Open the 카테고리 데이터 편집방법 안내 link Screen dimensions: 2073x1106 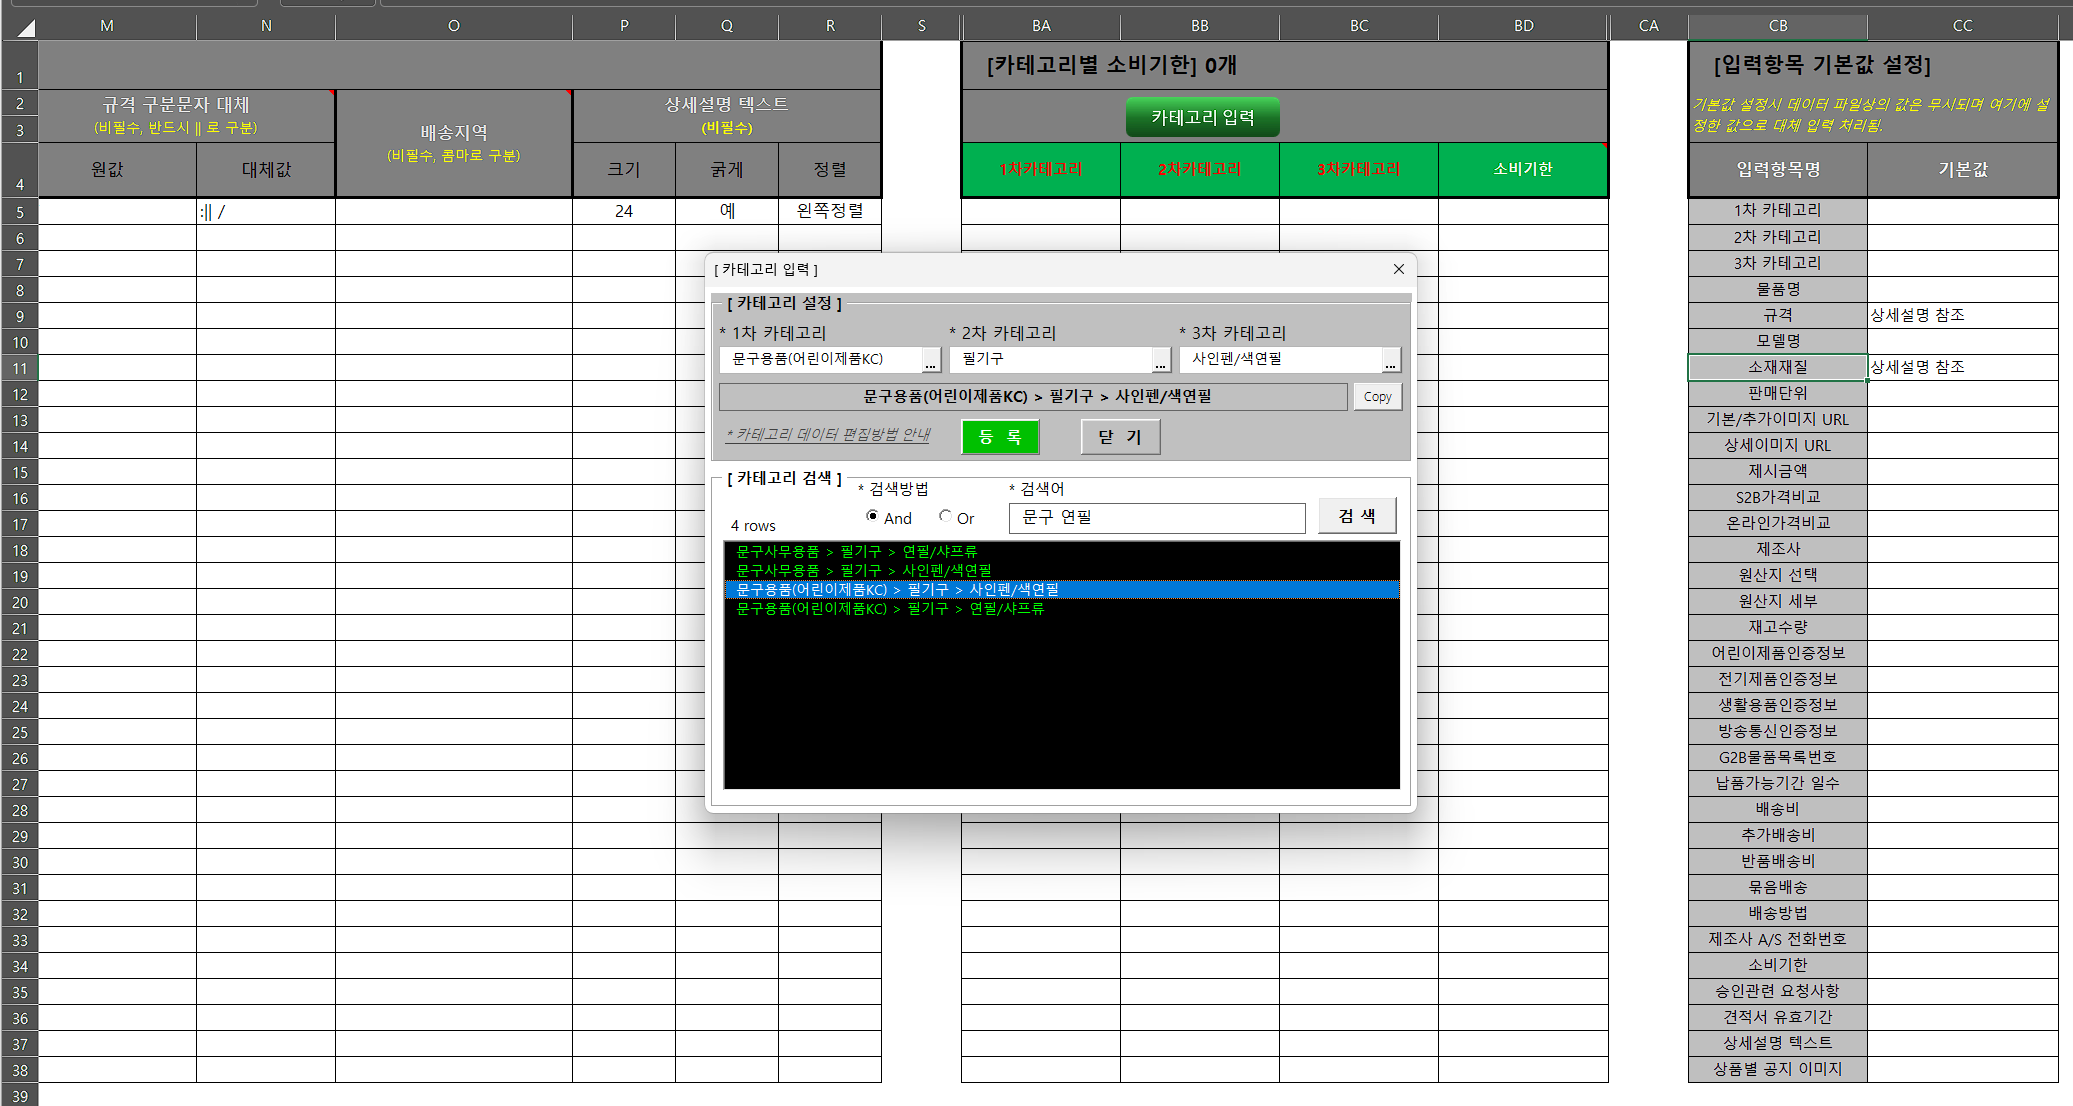click(x=828, y=434)
